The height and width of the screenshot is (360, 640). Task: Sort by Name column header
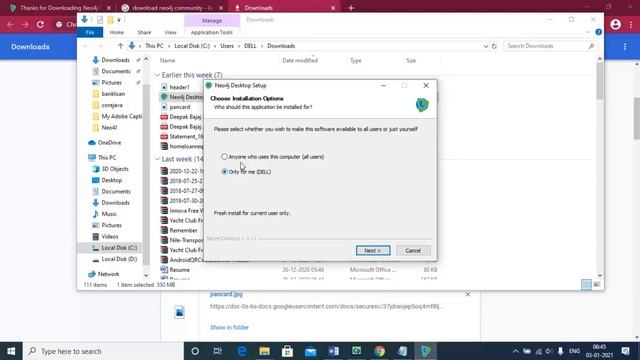pos(167,60)
